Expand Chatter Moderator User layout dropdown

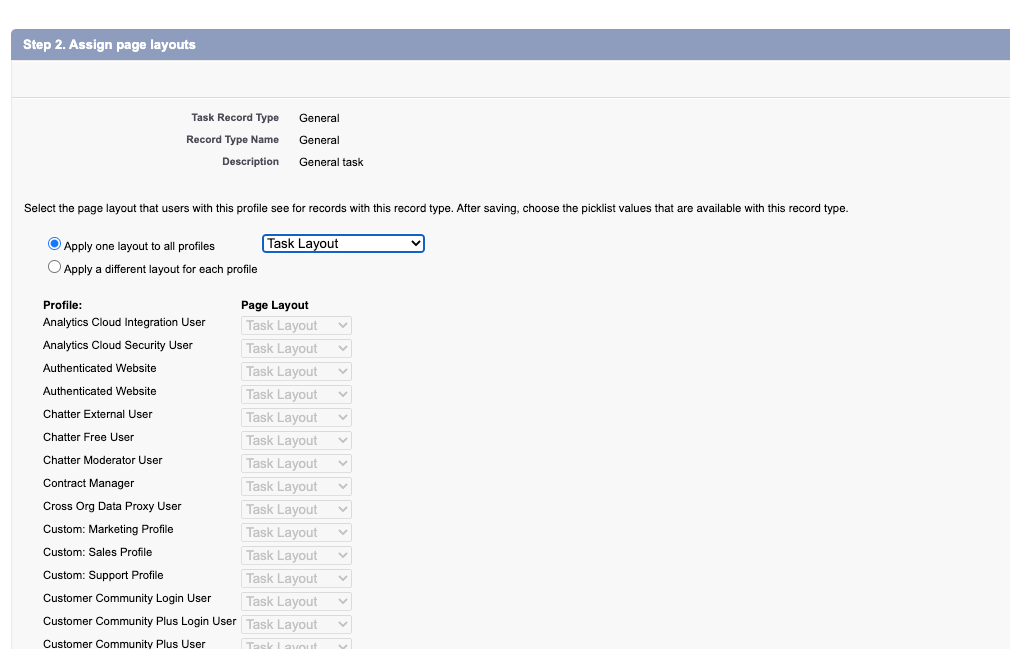click(x=296, y=464)
